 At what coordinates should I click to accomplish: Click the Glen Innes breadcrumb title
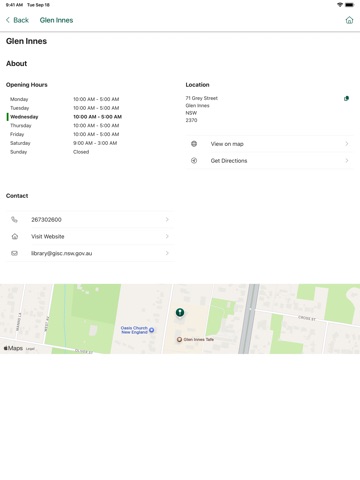point(56,20)
